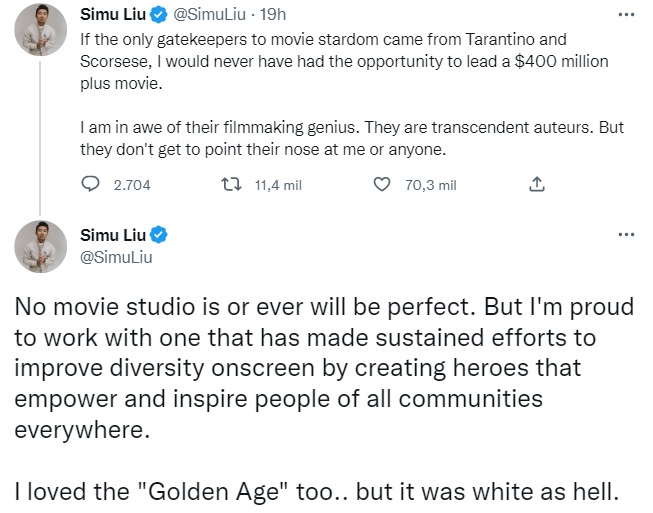Click the share tweet upload icon
The height and width of the screenshot is (513, 653).
(x=536, y=185)
